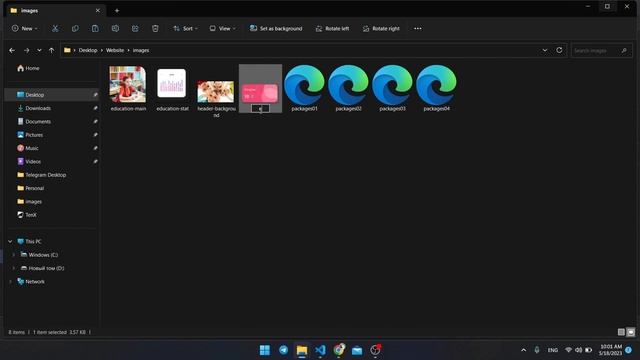Expand address bar history dropdown
The image size is (640, 360).
click(545, 50)
